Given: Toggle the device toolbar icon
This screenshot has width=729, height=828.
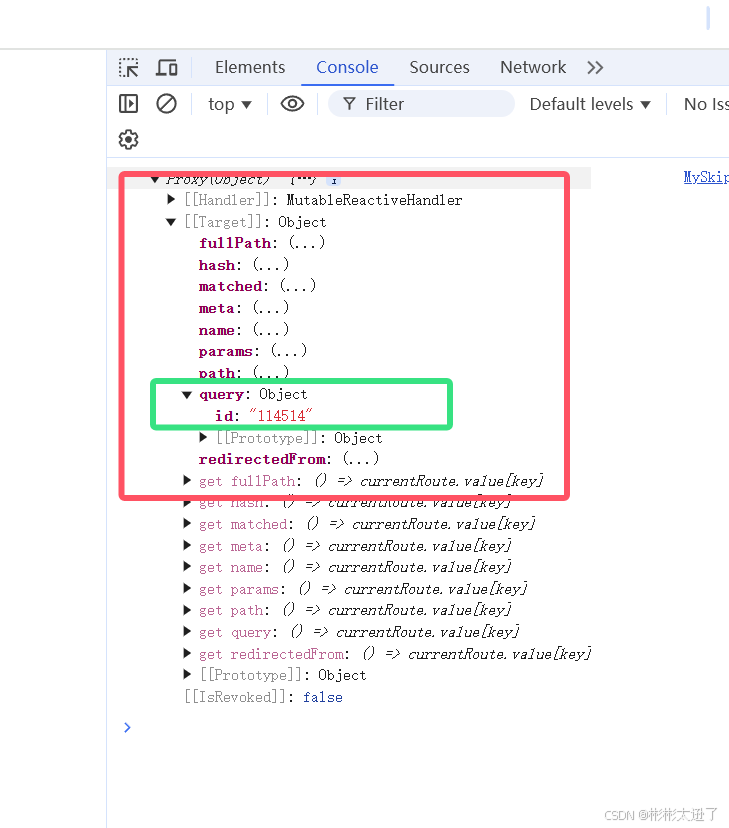Looking at the screenshot, I should click(167, 68).
